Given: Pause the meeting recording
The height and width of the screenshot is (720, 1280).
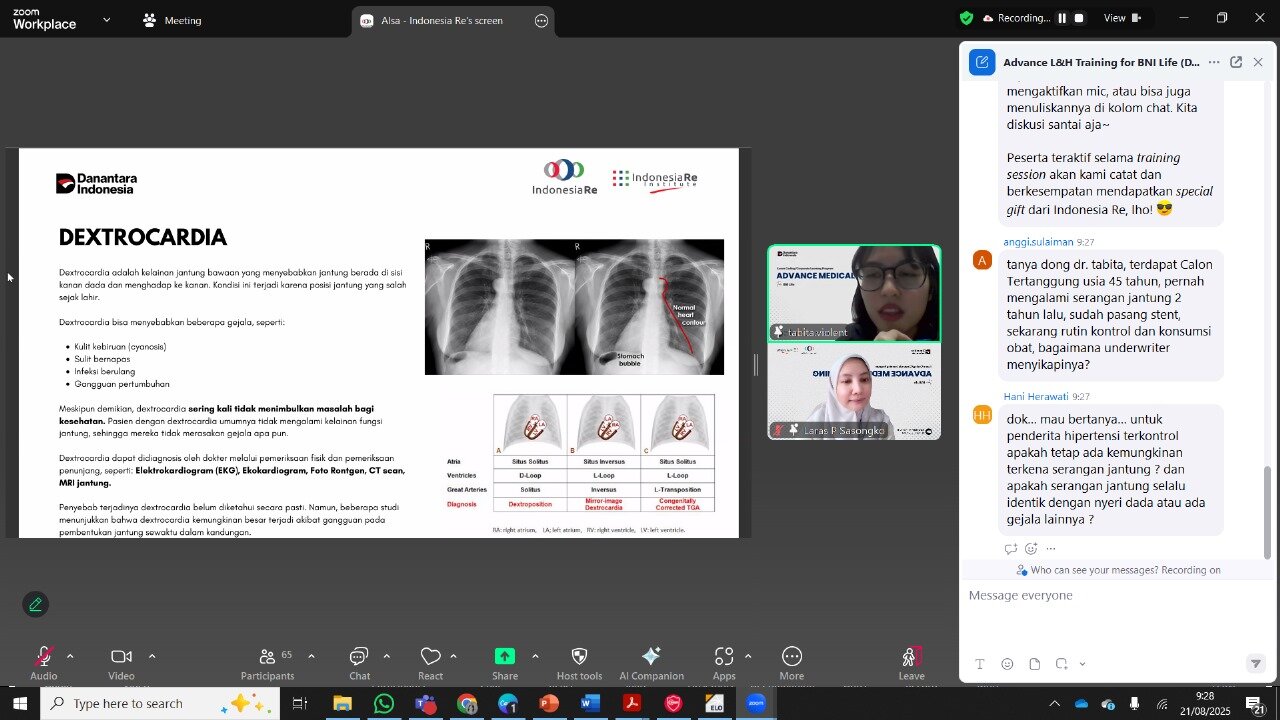Looking at the screenshot, I should coord(1062,18).
